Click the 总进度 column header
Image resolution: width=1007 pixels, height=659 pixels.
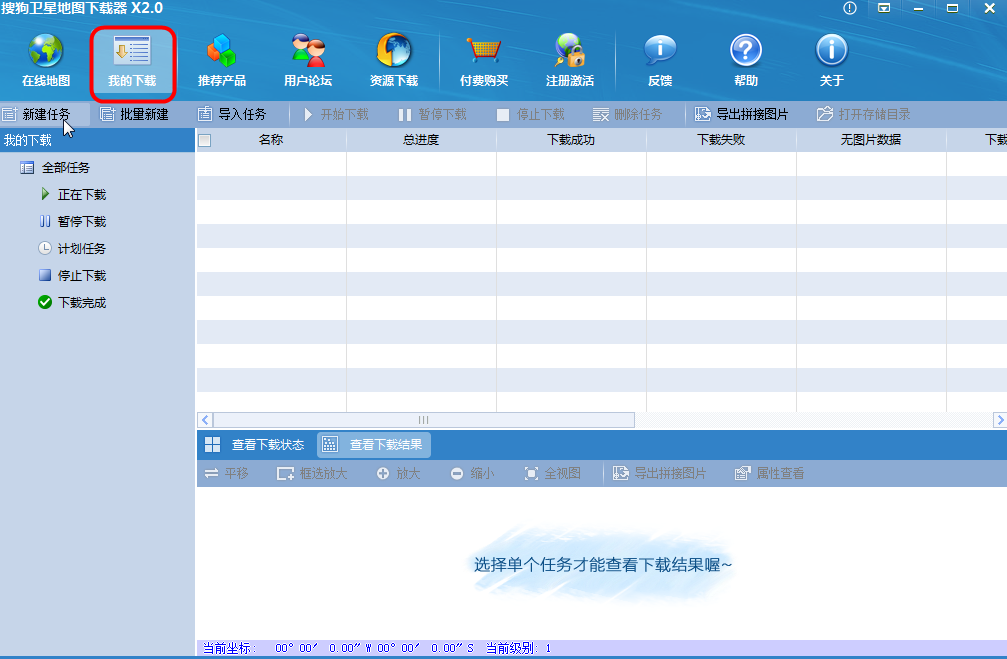click(421, 139)
